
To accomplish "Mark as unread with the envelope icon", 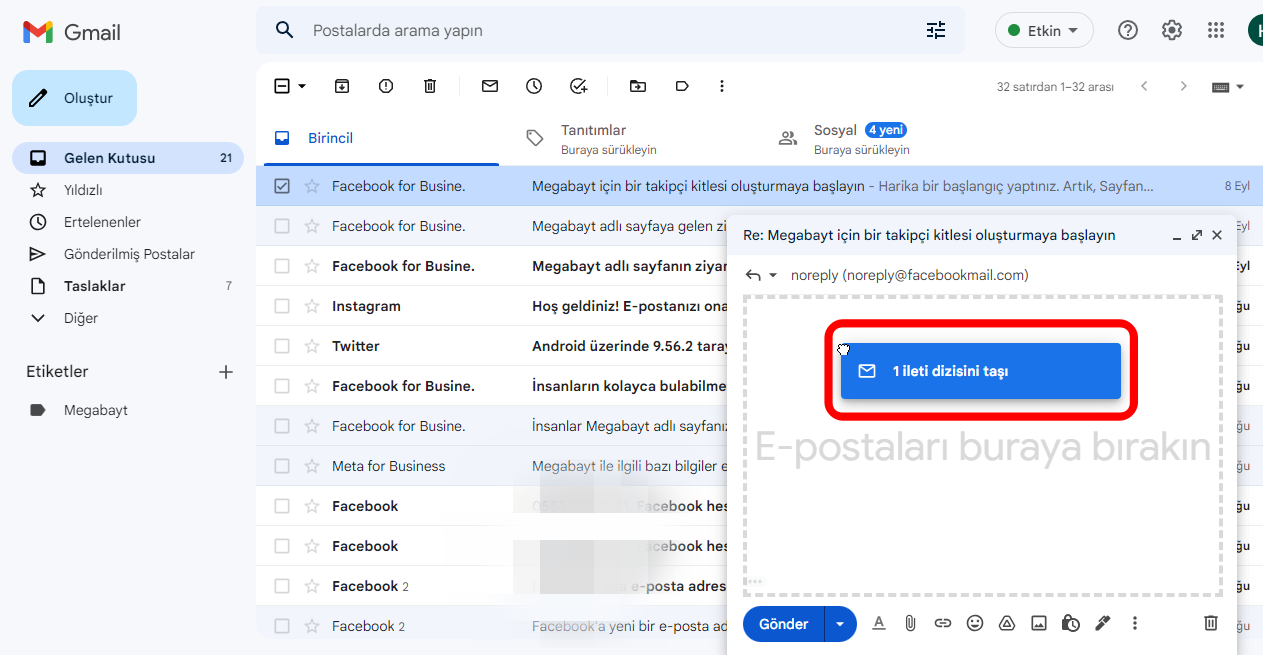I will click(x=490, y=87).
